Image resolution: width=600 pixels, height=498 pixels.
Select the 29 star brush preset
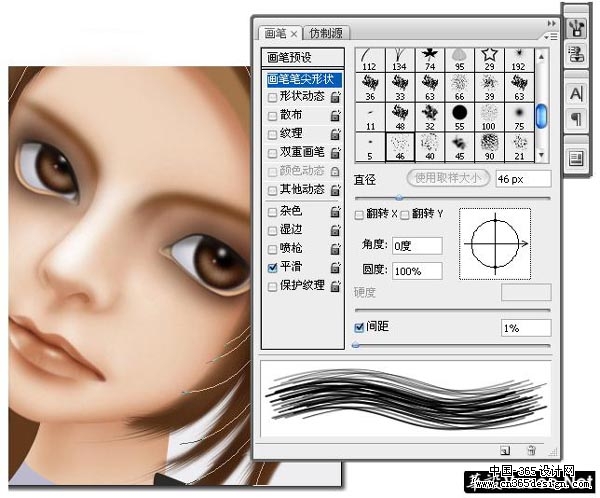pyautogui.click(x=489, y=60)
